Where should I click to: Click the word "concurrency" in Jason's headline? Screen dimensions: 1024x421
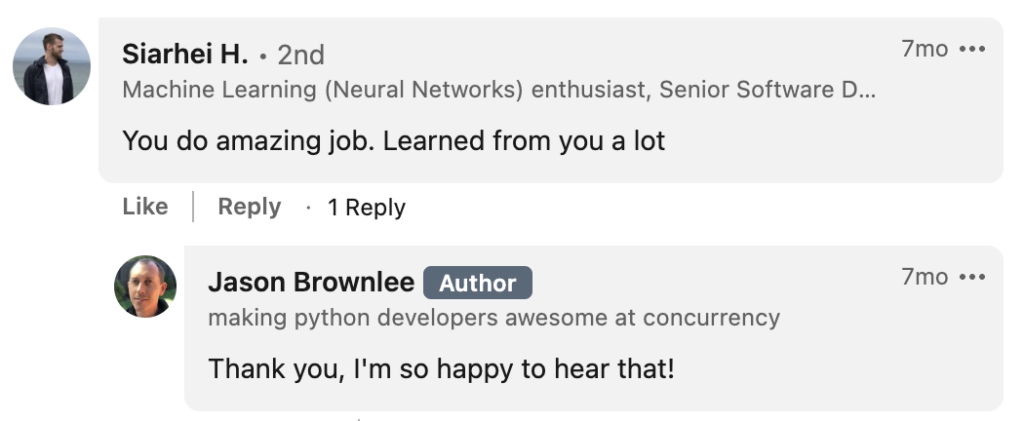point(711,318)
